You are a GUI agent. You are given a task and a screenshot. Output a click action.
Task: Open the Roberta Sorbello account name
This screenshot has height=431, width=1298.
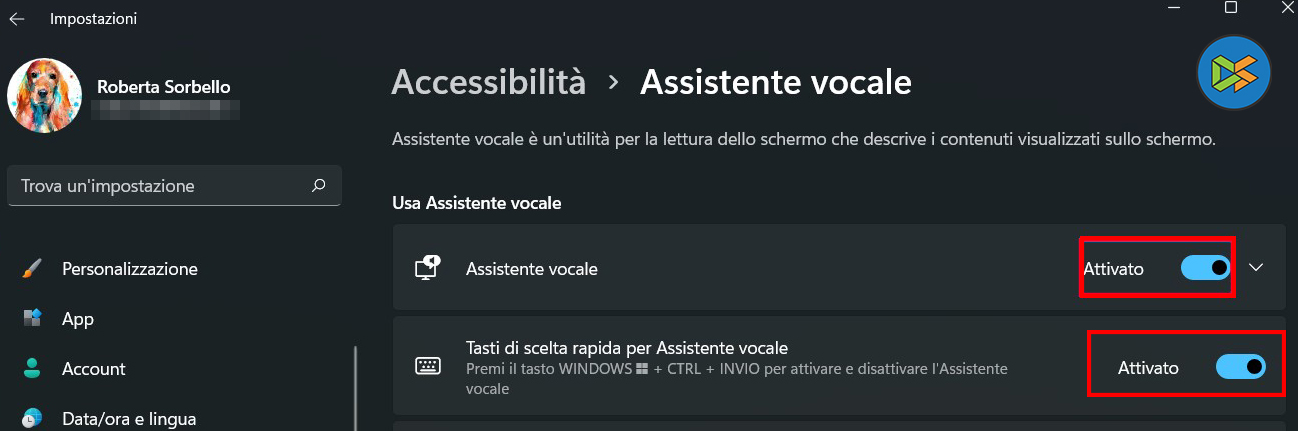coord(163,87)
